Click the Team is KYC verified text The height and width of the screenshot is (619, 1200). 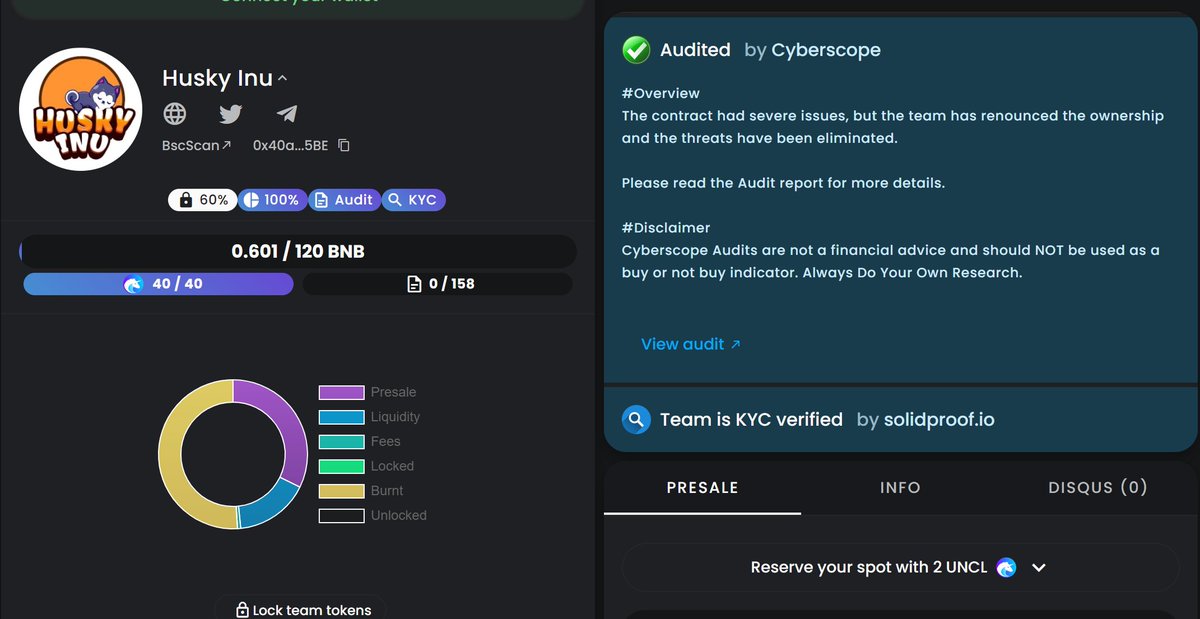[751, 419]
